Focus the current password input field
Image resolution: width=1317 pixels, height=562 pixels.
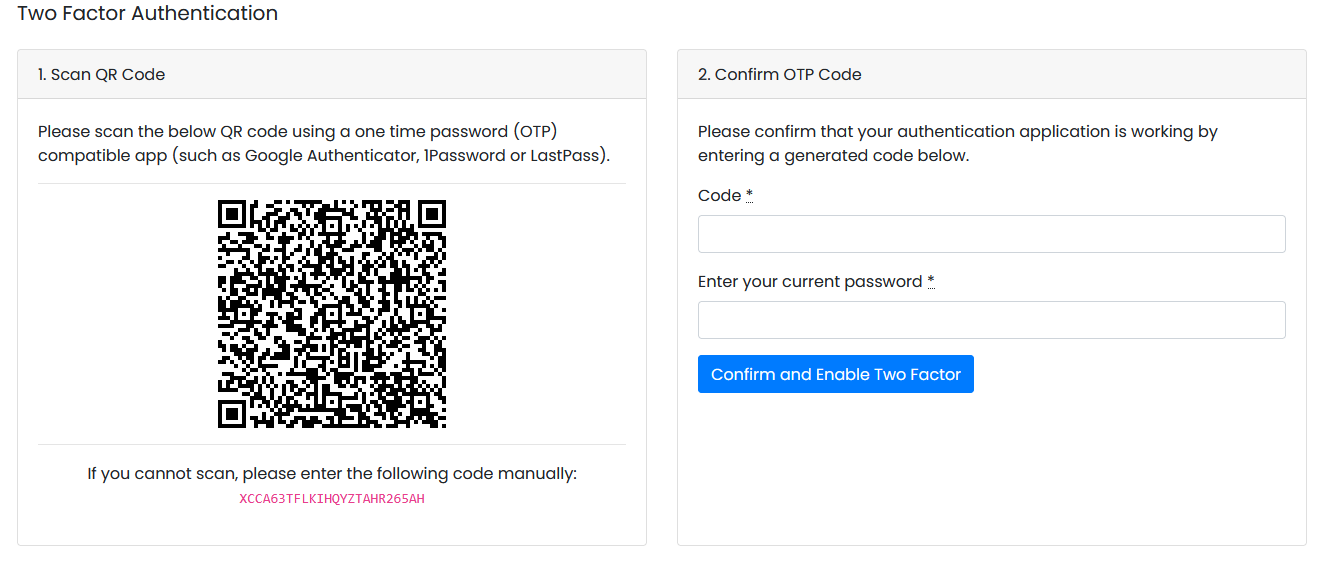pos(991,320)
